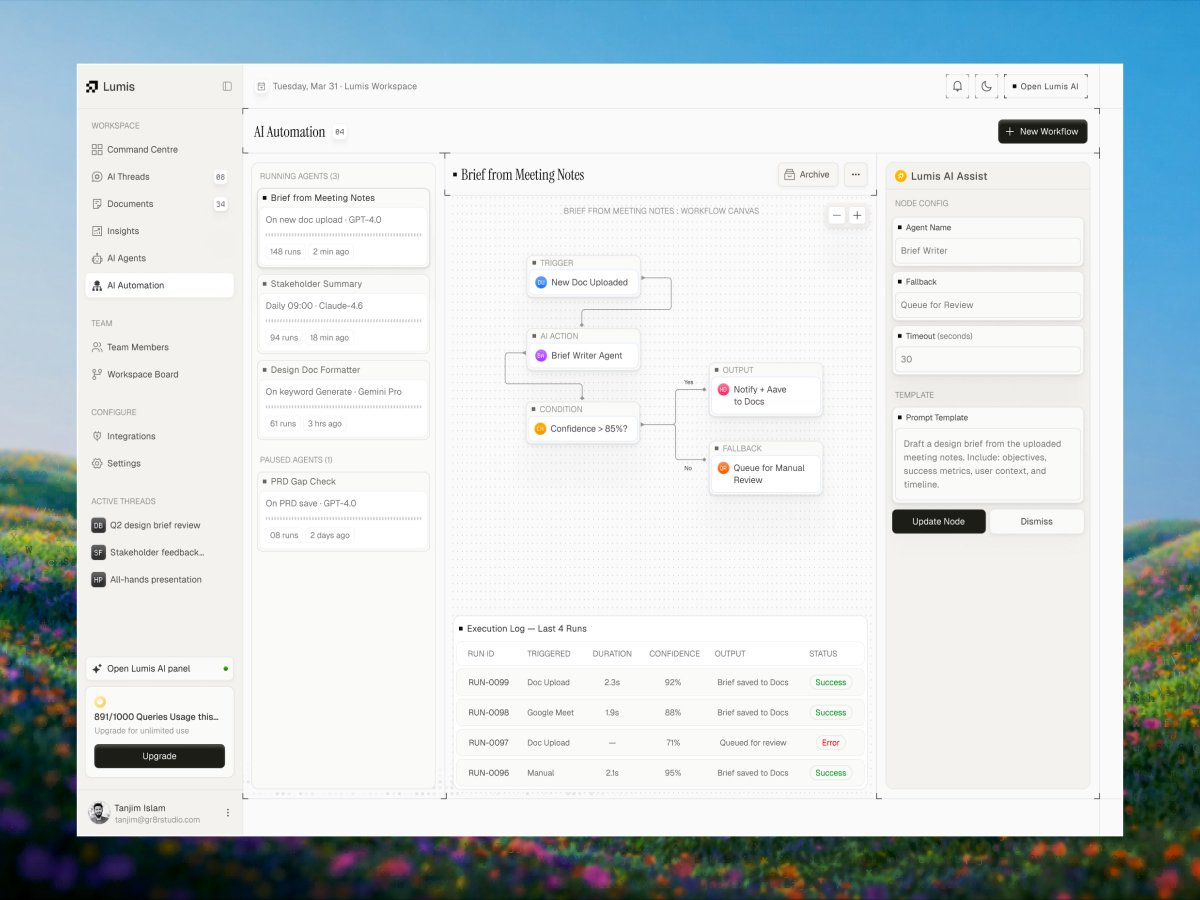Viewport: 1200px width, 900px height.
Task: Open Integrations page
Action: [160, 436]
